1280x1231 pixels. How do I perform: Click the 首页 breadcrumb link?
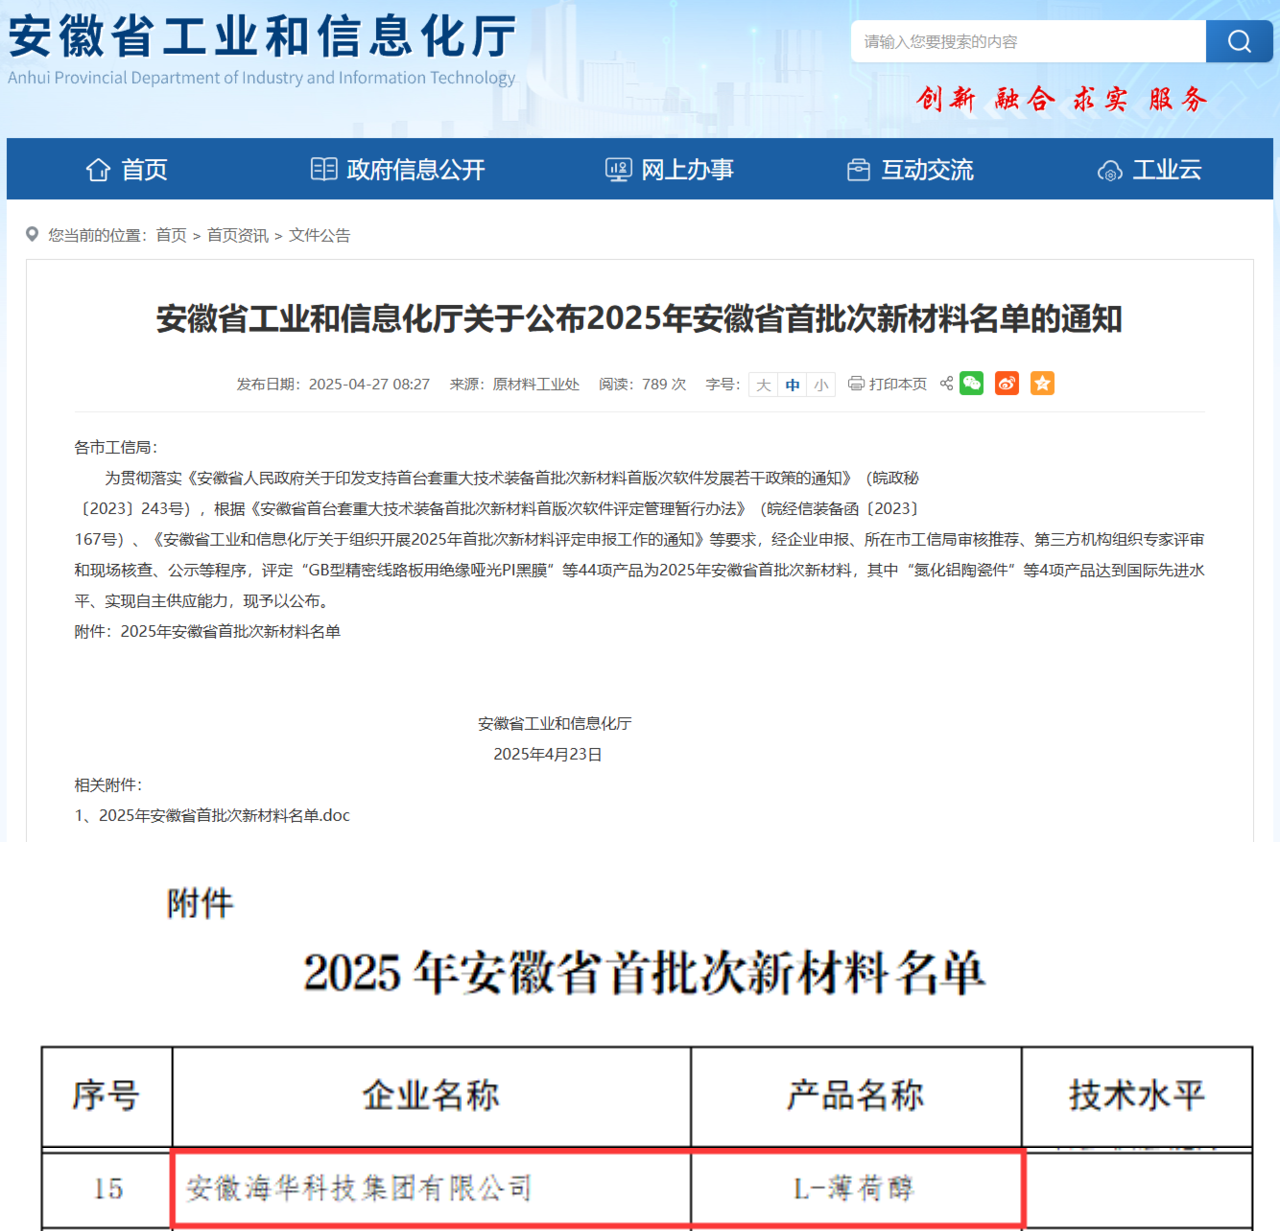click(x=171, y=236)
